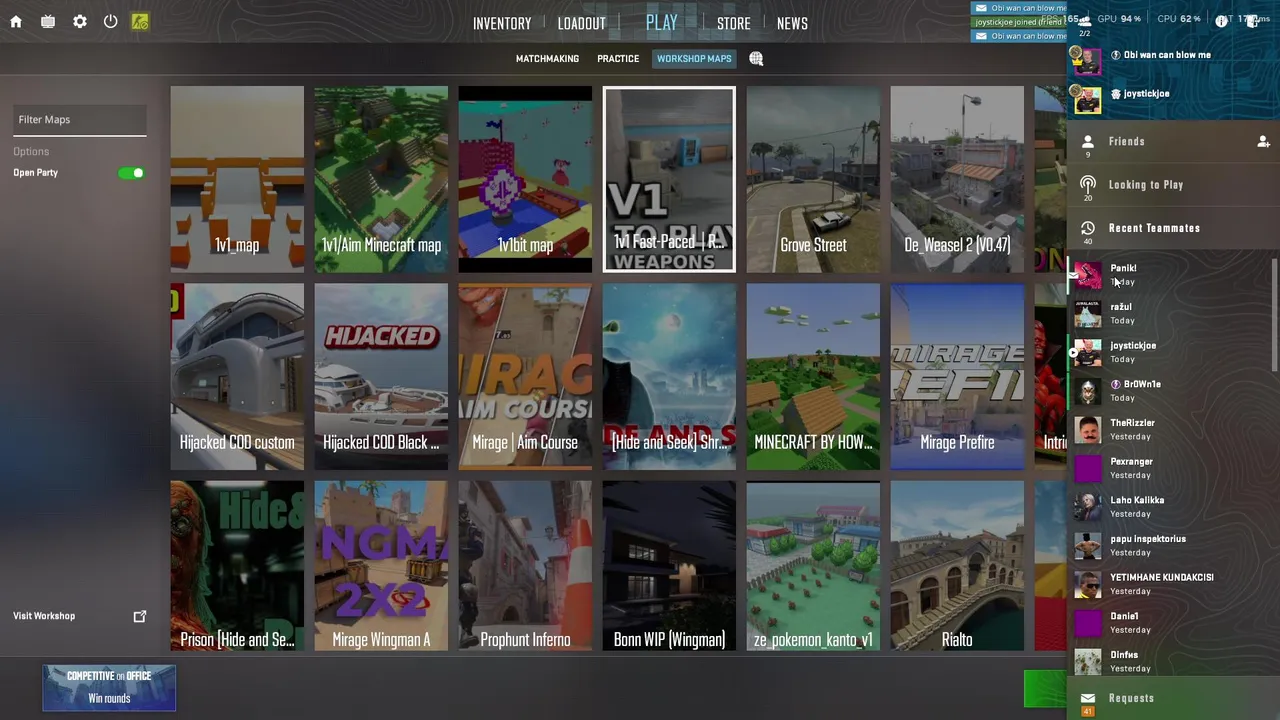Click the friends list scrollbar

[1275, 315]
